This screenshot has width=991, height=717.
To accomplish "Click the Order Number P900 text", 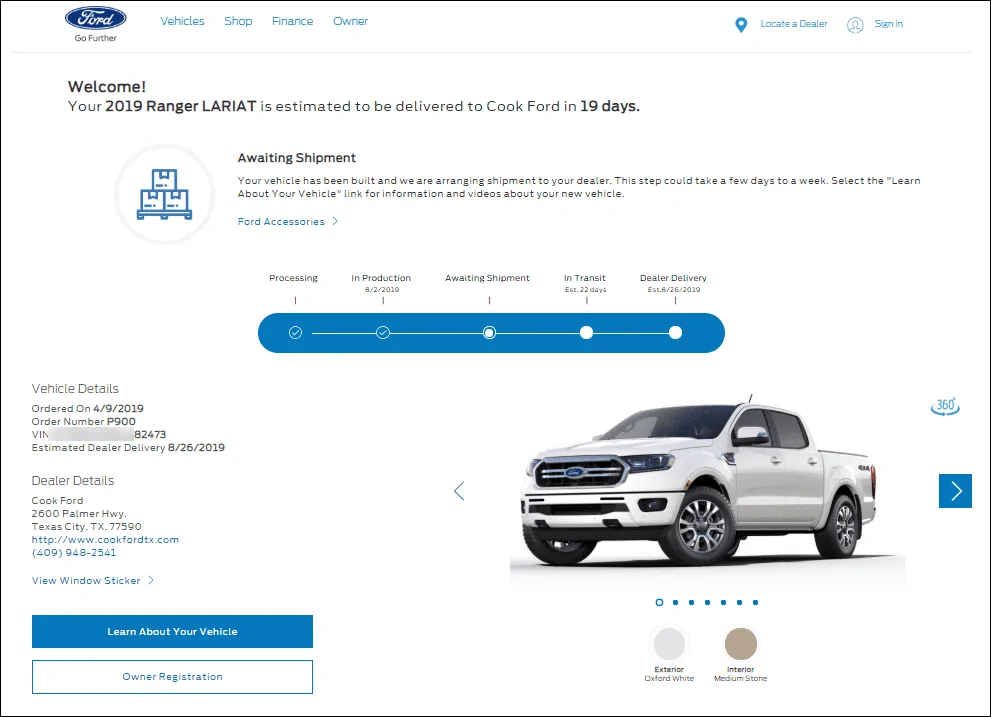I will click(83, 422).
